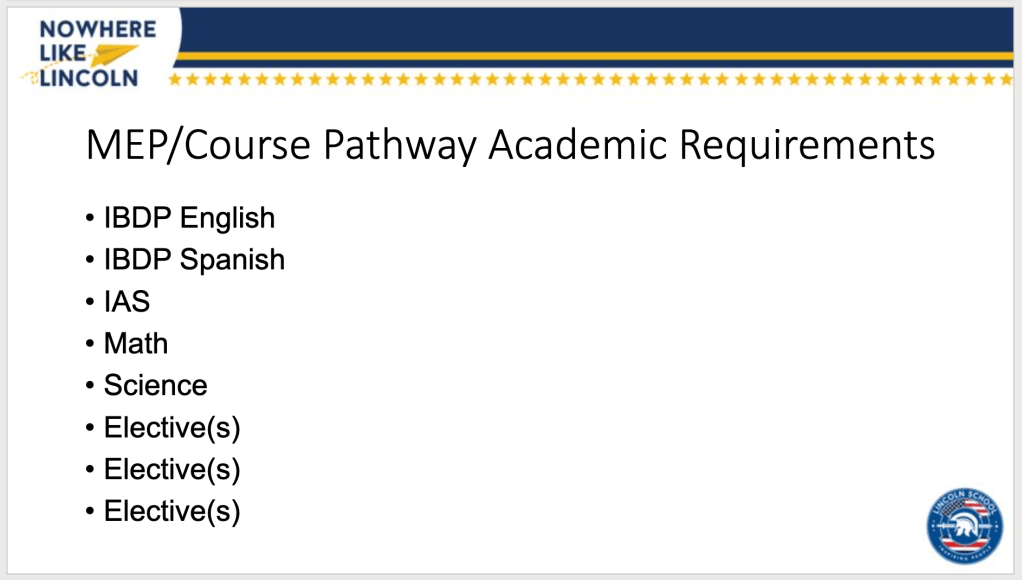Click the Math bullet item

click(x=136, y=343)
